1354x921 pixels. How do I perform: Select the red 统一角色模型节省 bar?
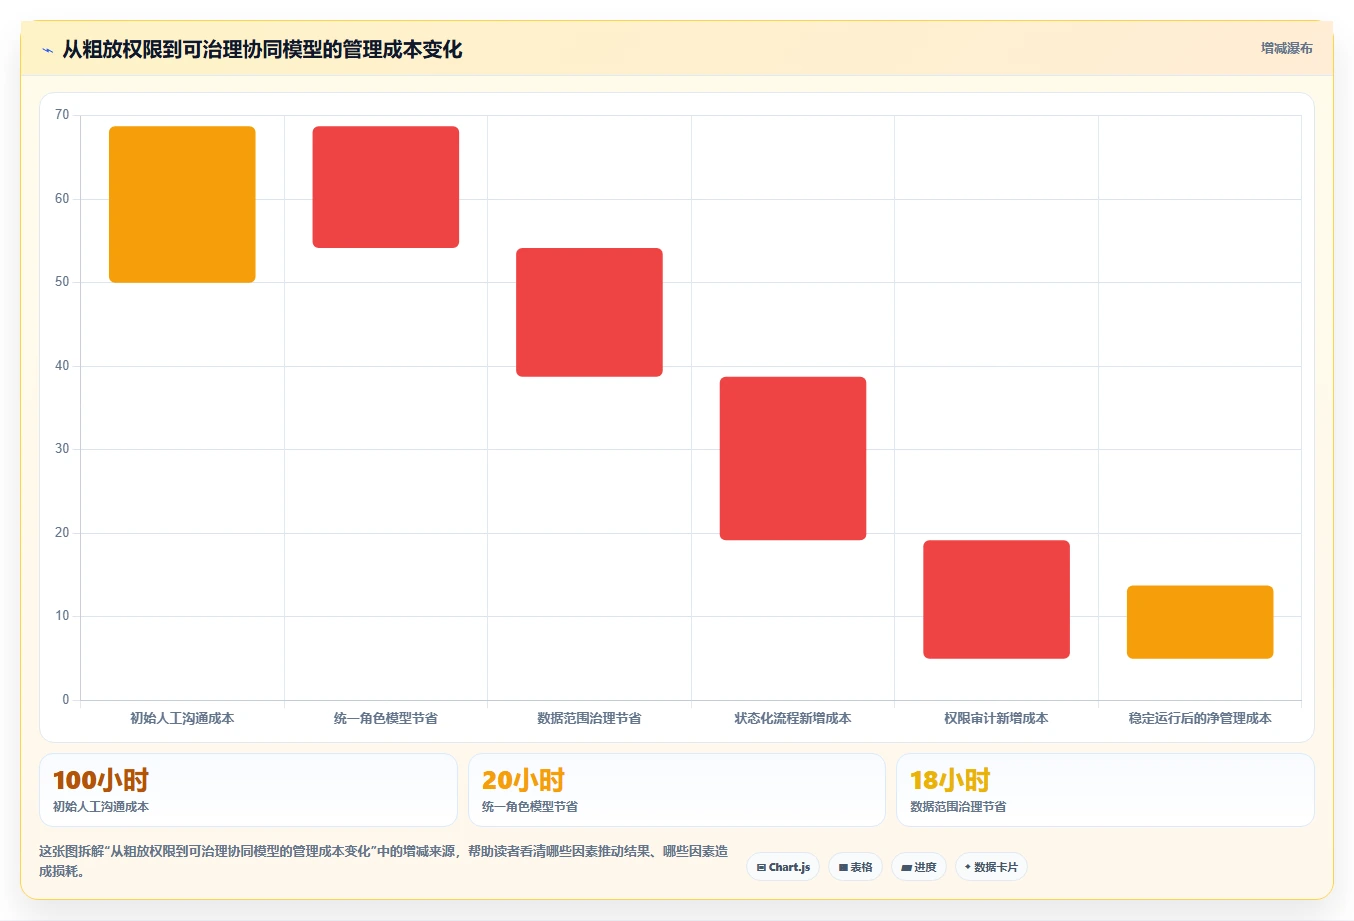point(386,187)
